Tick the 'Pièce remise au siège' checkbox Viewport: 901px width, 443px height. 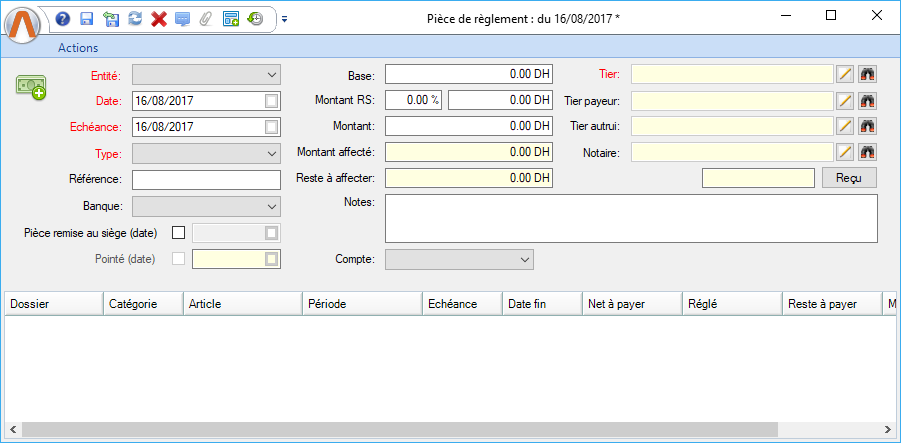click(179, 233)
